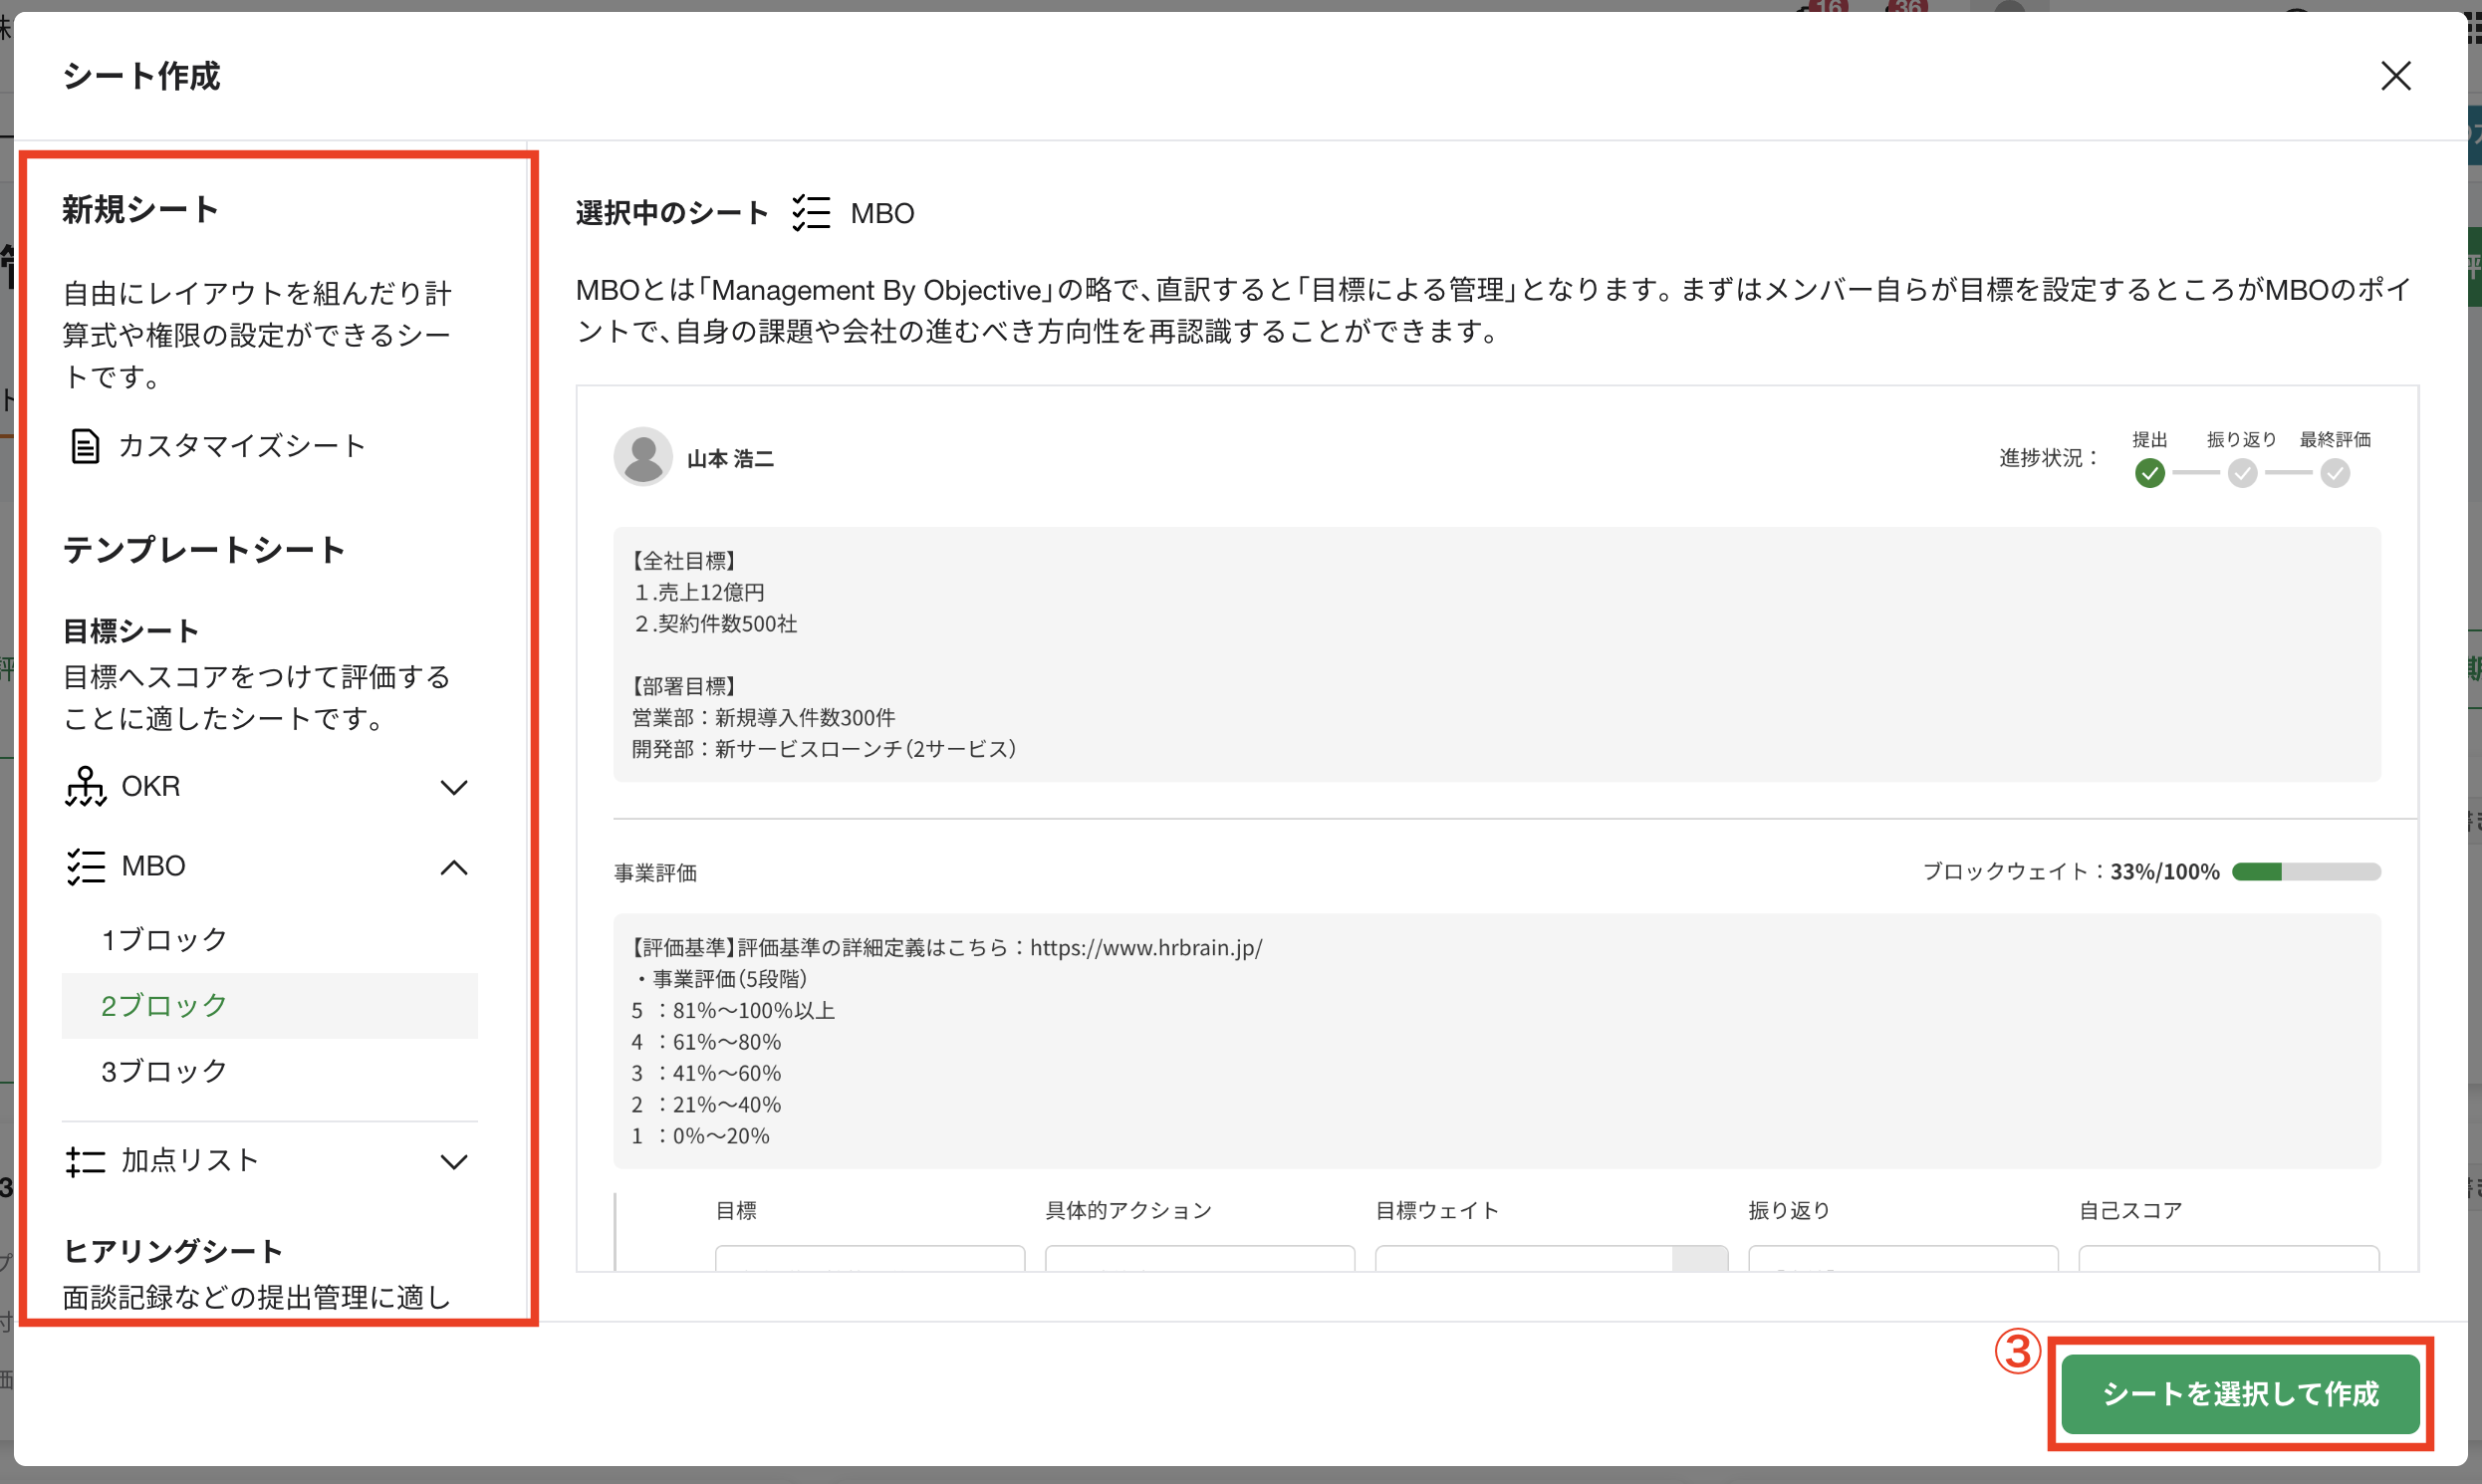Click the ブロックウェイト progress bar
Image resolution: width=2482 pixels, height=1484 pixels.
click(2306, 871)
